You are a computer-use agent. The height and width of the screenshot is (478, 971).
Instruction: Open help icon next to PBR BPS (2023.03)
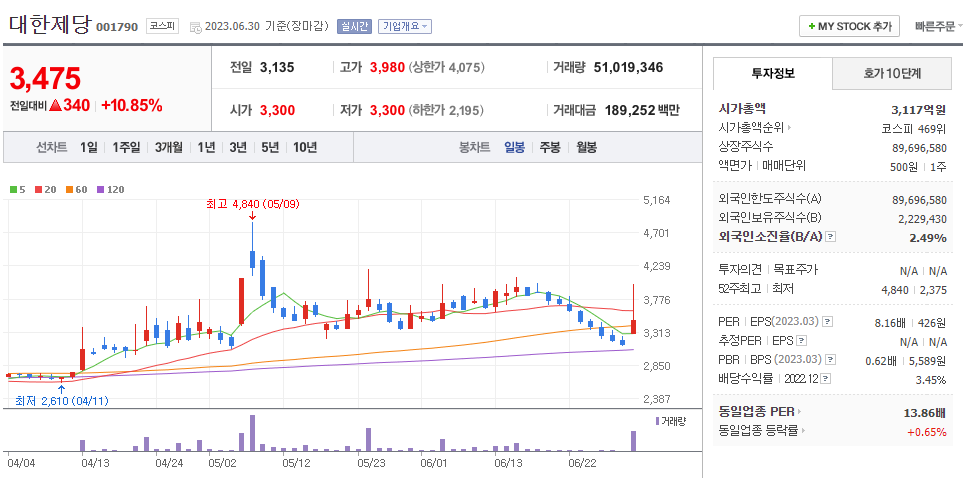point(830,360)
